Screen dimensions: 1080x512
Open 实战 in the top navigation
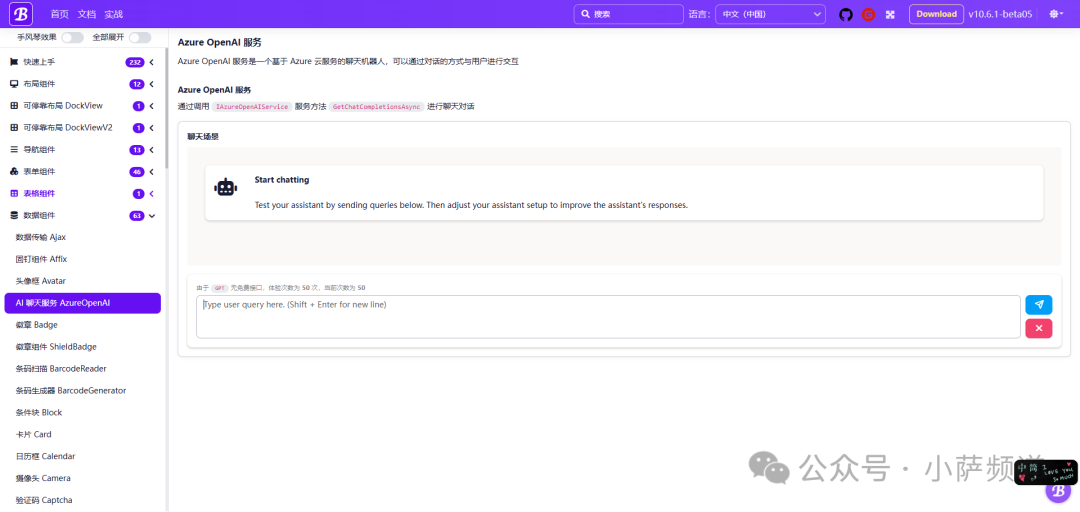coord(114,14)
